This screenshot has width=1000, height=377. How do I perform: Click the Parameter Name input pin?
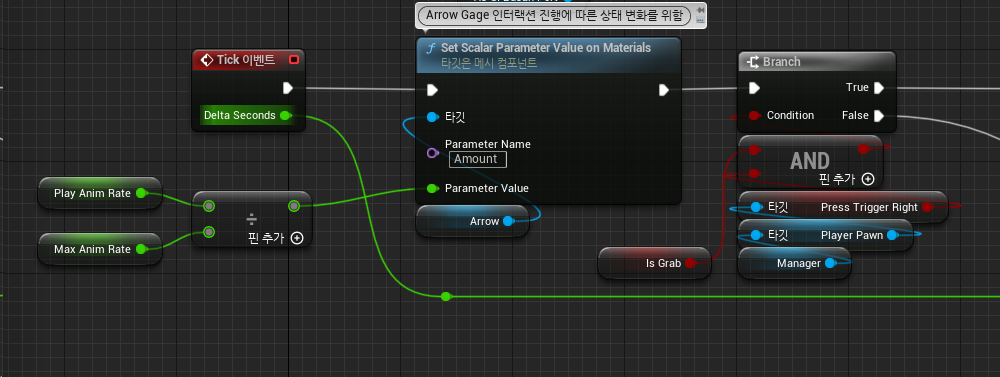[x=432, y=153]
